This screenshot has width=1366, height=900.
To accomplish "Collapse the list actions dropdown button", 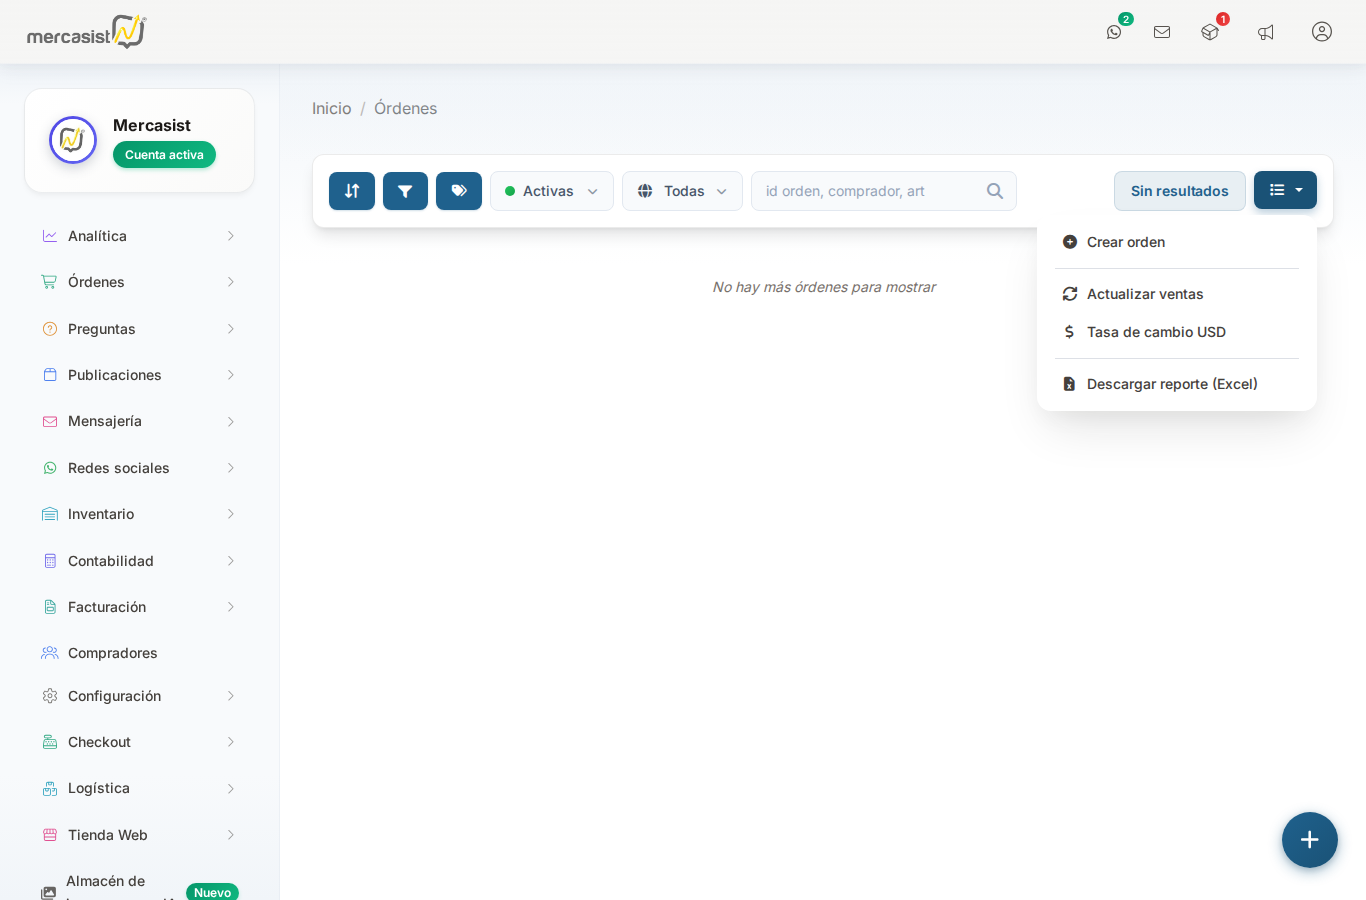I will coord(1285,190).
